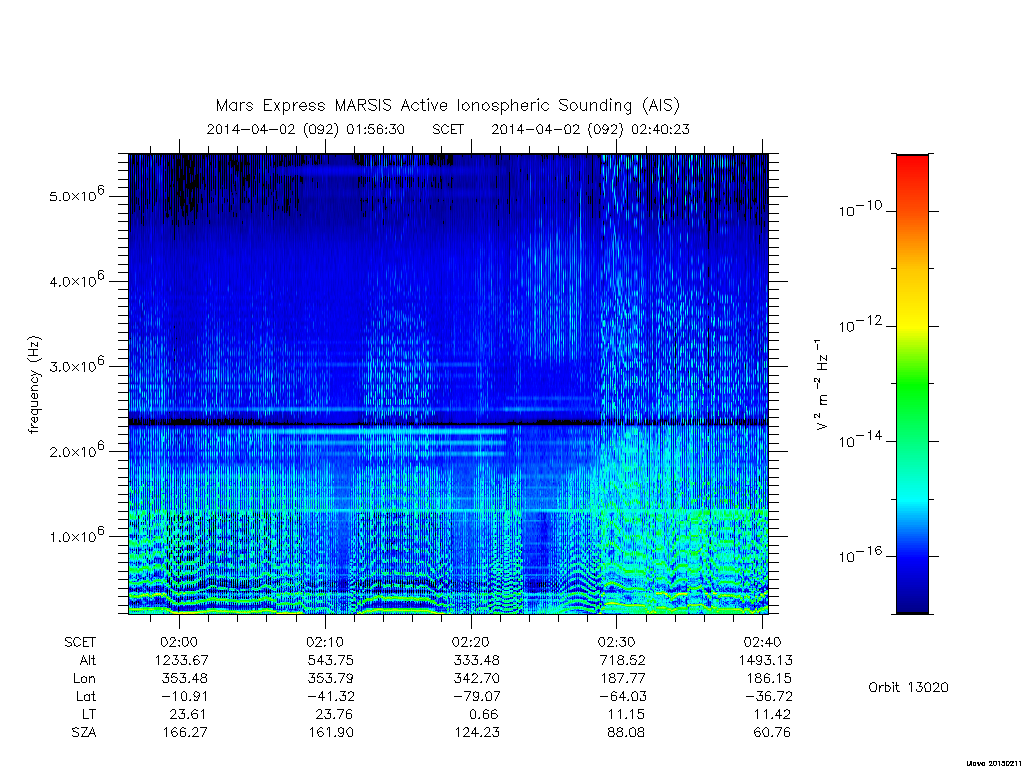The width and height of the screenshot is (1024, 768).
Task: Click the 1.0x10^6 frequency tick label
Action: point(76,536)
